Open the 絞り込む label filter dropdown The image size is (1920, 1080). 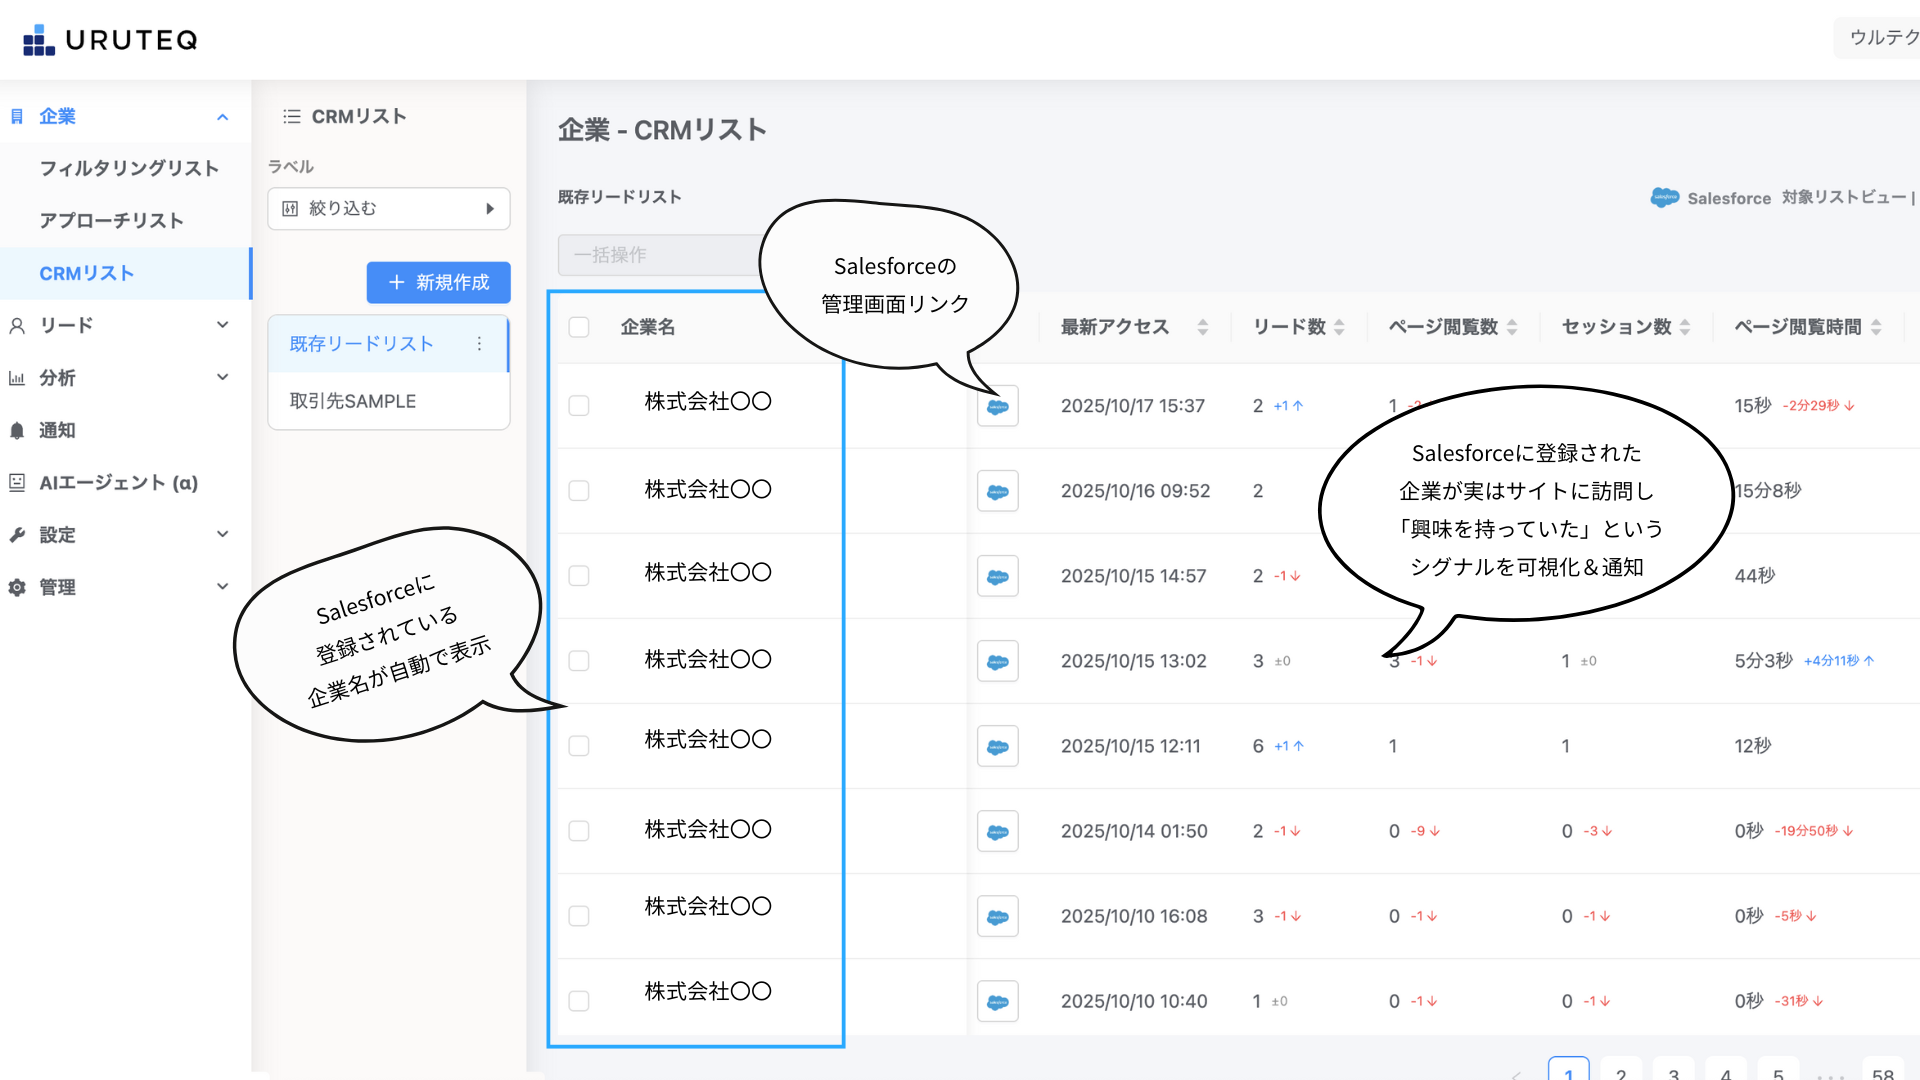click(x=389, y=209)
